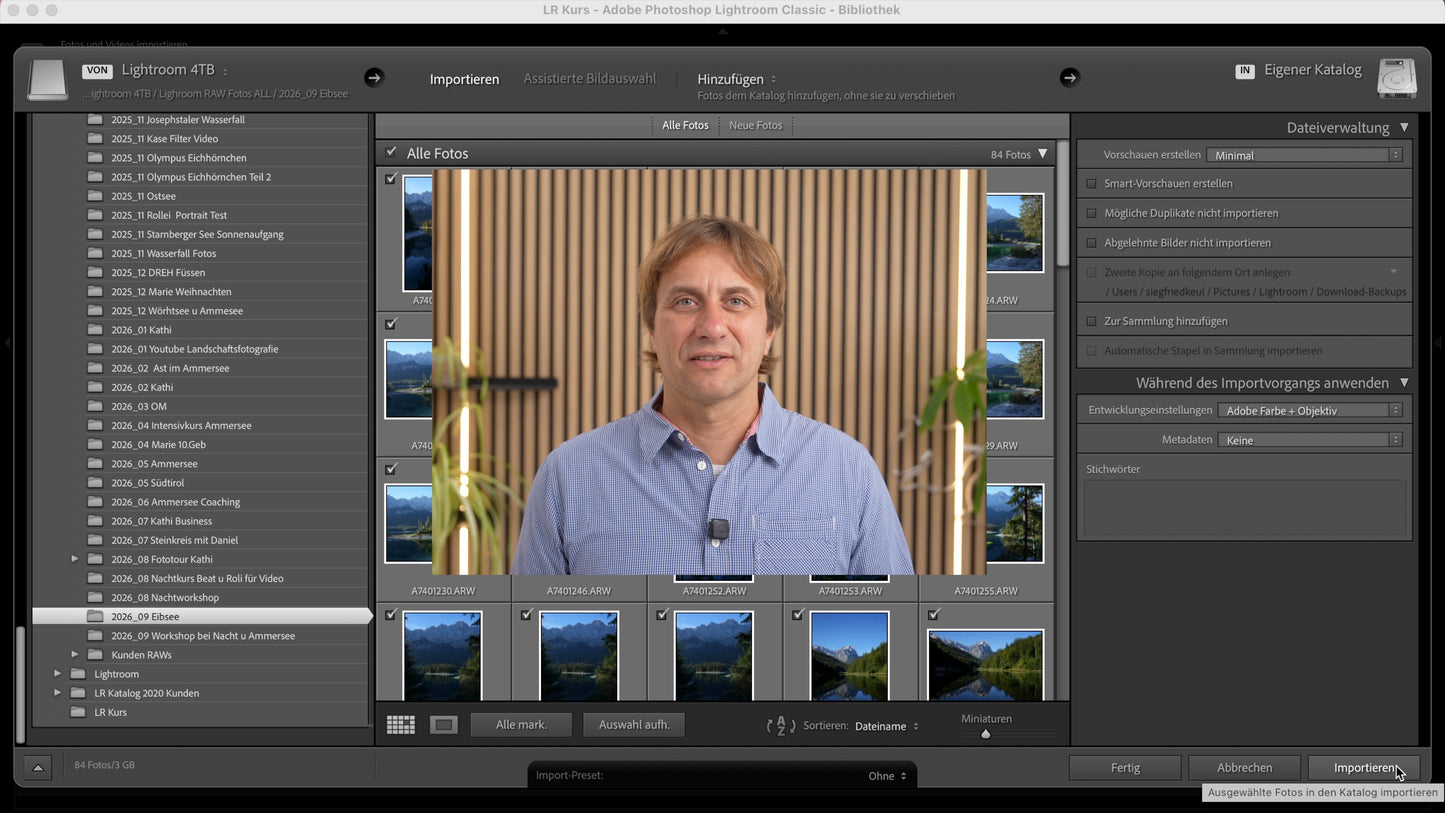Check Abgelehnte Bilder nicht importieren
Image resolution: width=1445 pixels, height=813 pixels.
point(1092,243)
